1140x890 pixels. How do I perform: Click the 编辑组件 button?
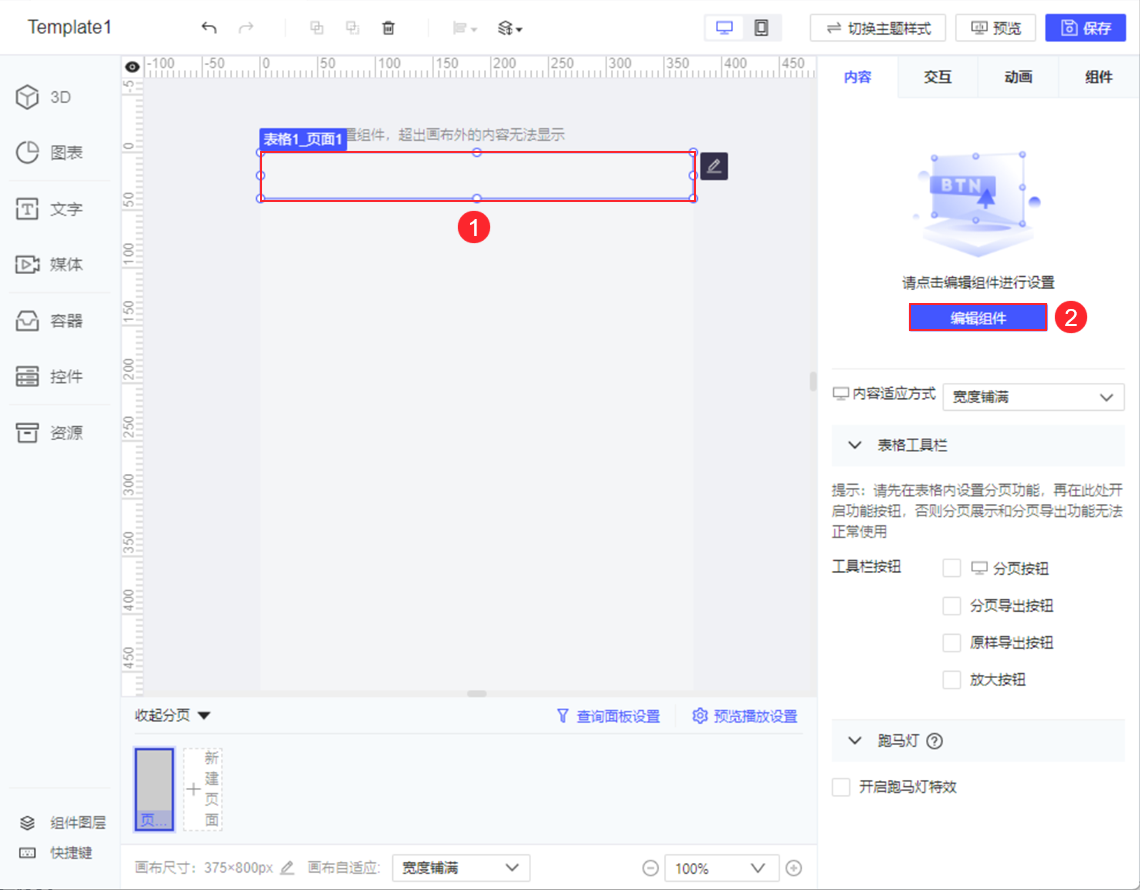click(x=977, y=316)
